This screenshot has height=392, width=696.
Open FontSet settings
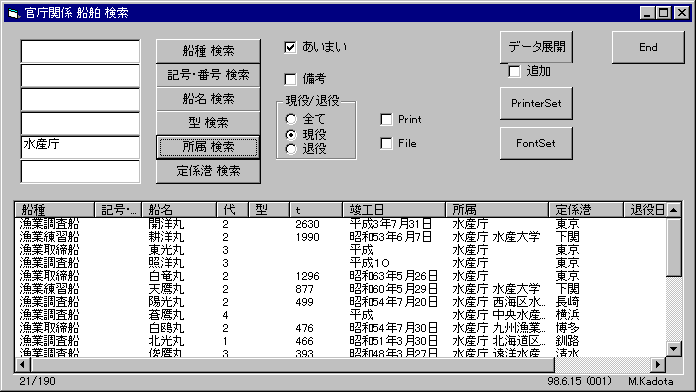click(x=536, y=143)
